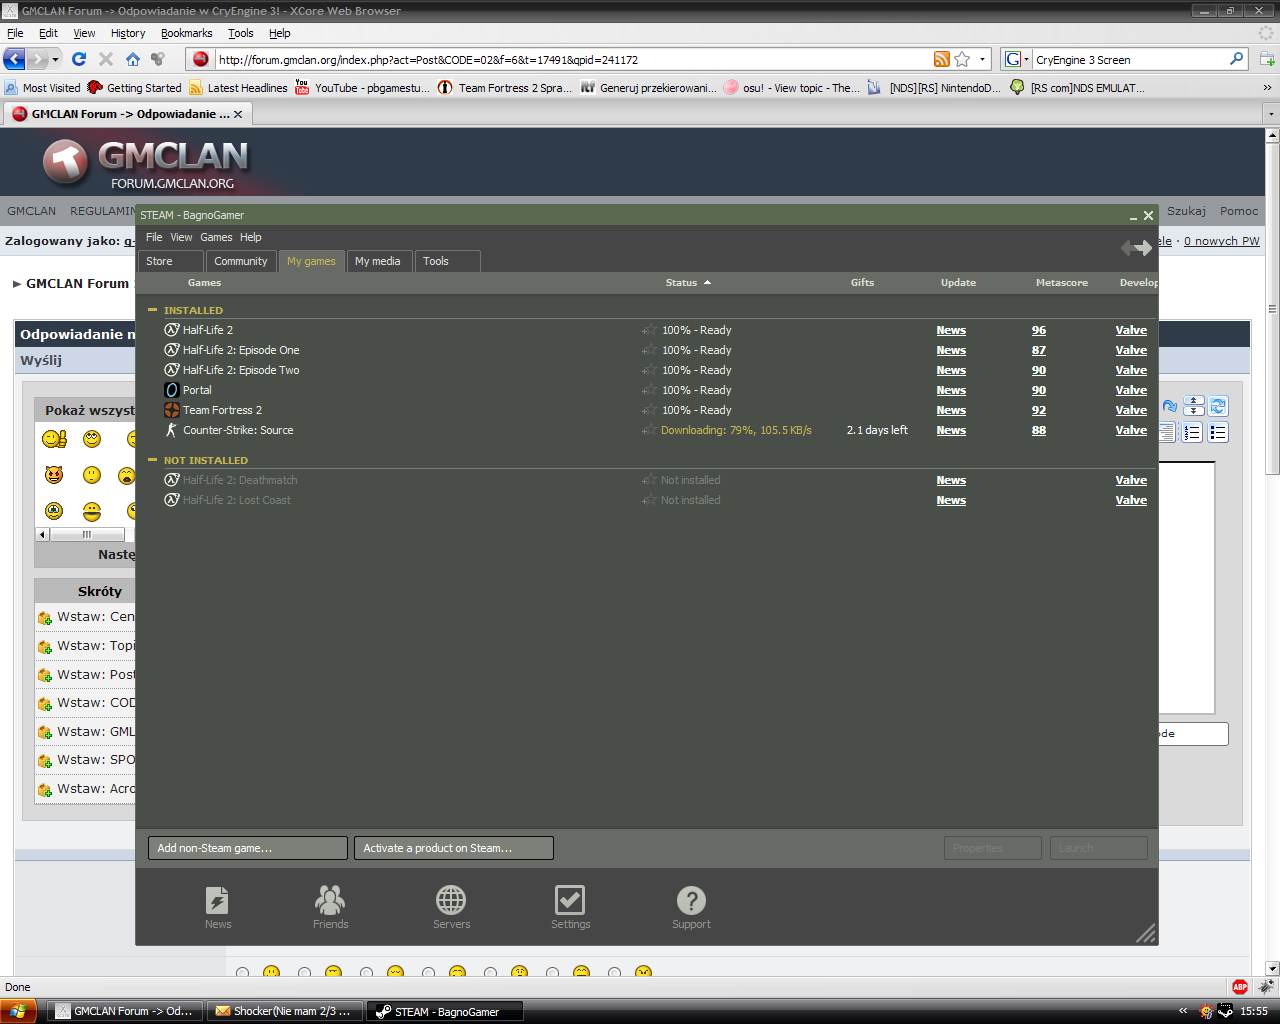Toggle favorite star for Half-Life 2
This screenshot has height=1024, width=1280.
[x=649, y=330]
